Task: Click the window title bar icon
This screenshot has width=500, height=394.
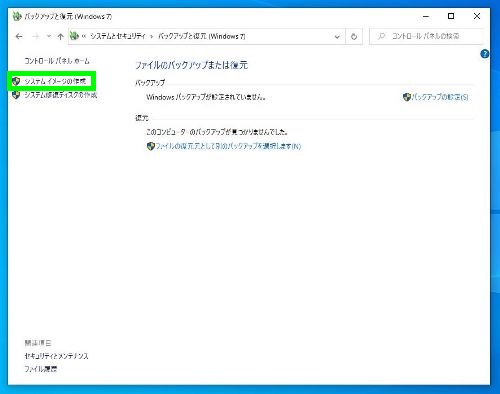Action: (17, 16)
